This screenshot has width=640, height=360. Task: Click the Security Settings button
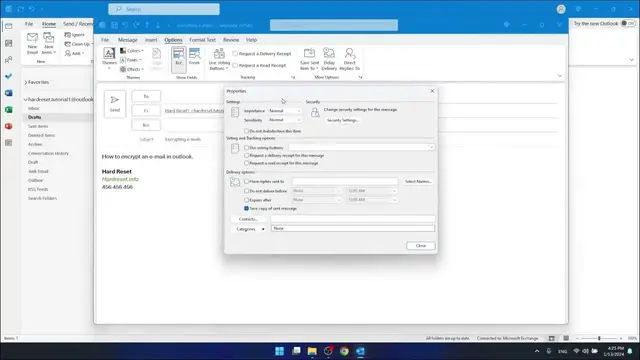pyautogui.click(x=342, y=120)
